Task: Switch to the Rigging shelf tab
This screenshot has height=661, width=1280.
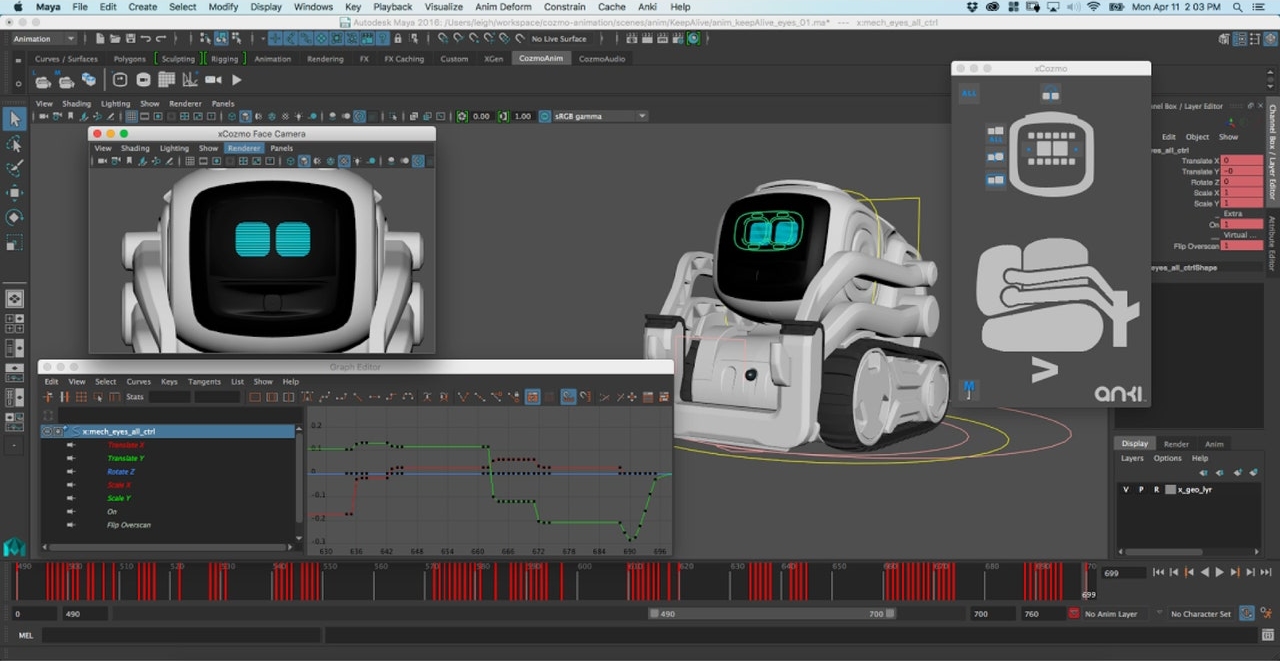Action: tap(224, 58)
